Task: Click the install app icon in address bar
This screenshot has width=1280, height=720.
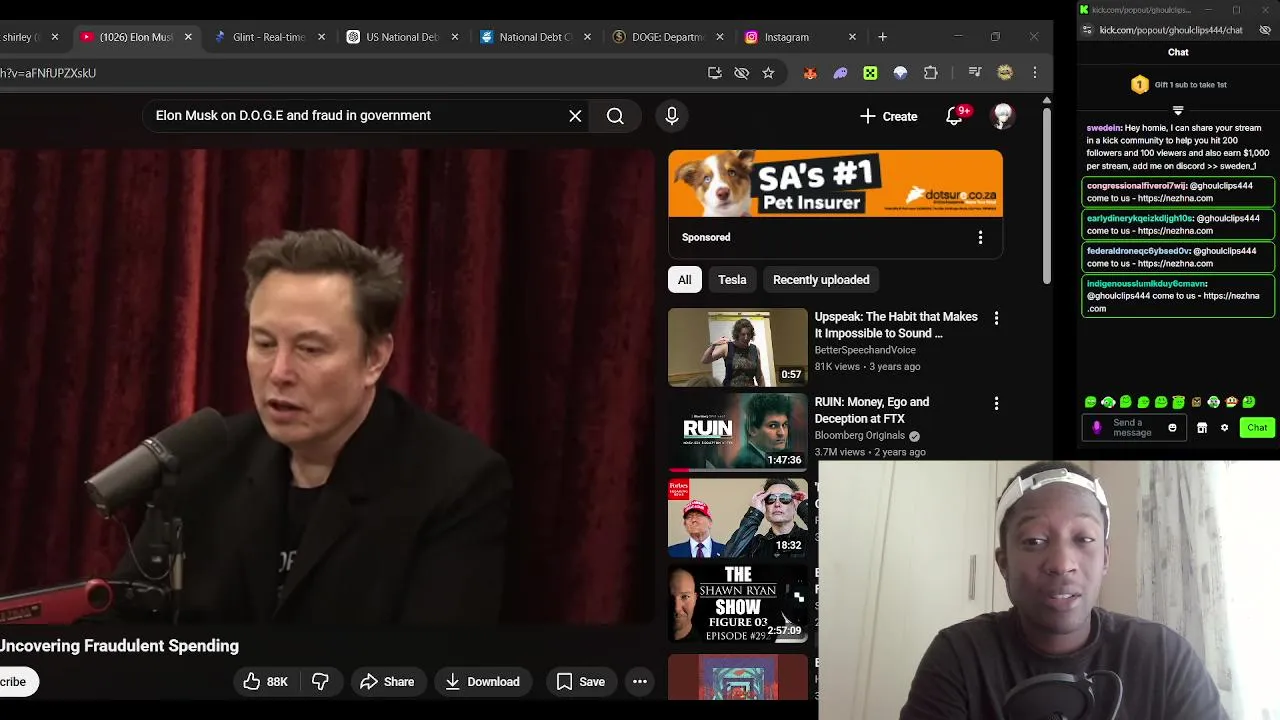Action: pyautogui.click(x=714, y=73)
